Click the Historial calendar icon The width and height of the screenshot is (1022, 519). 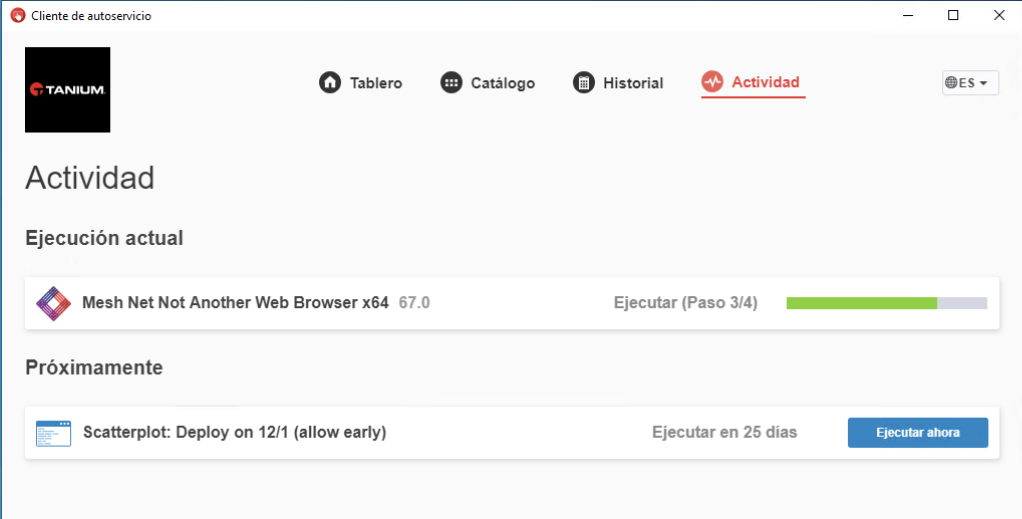click(x=583, y=83)
